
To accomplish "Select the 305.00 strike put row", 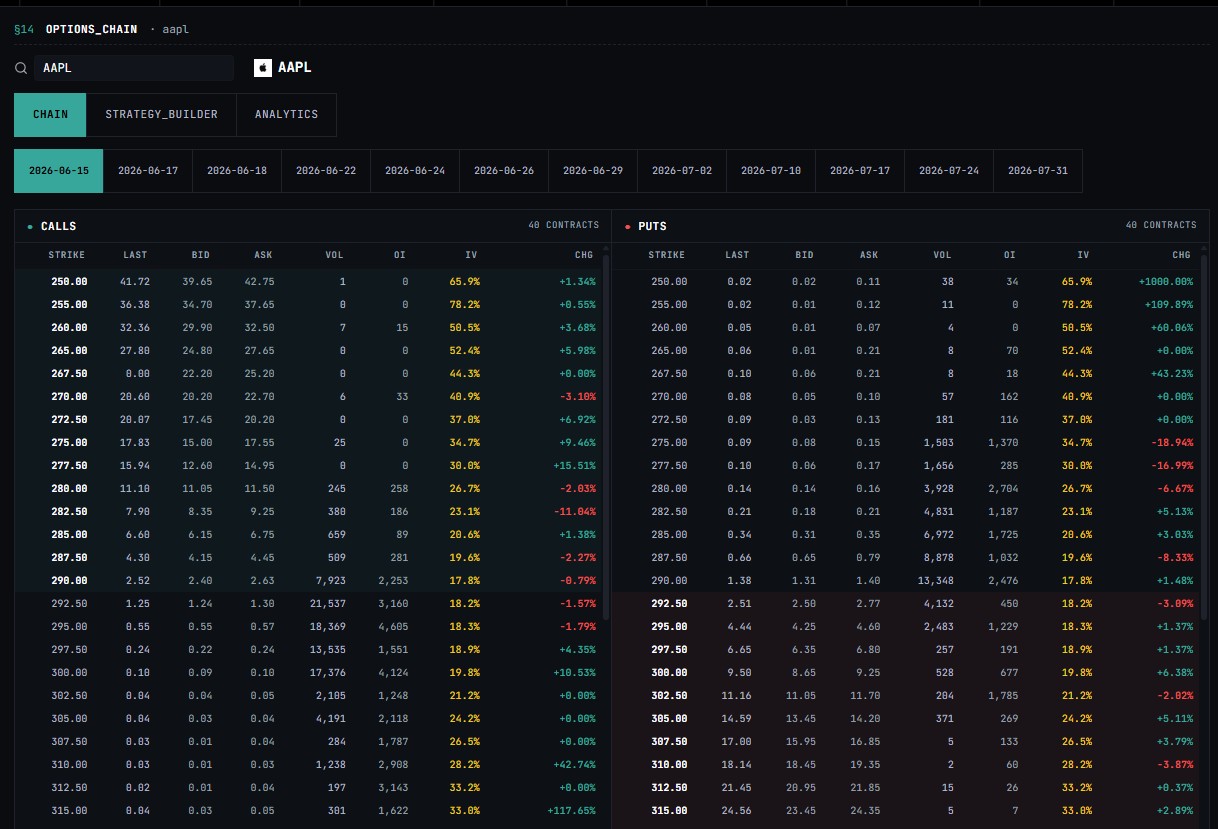I will point(907,719).
